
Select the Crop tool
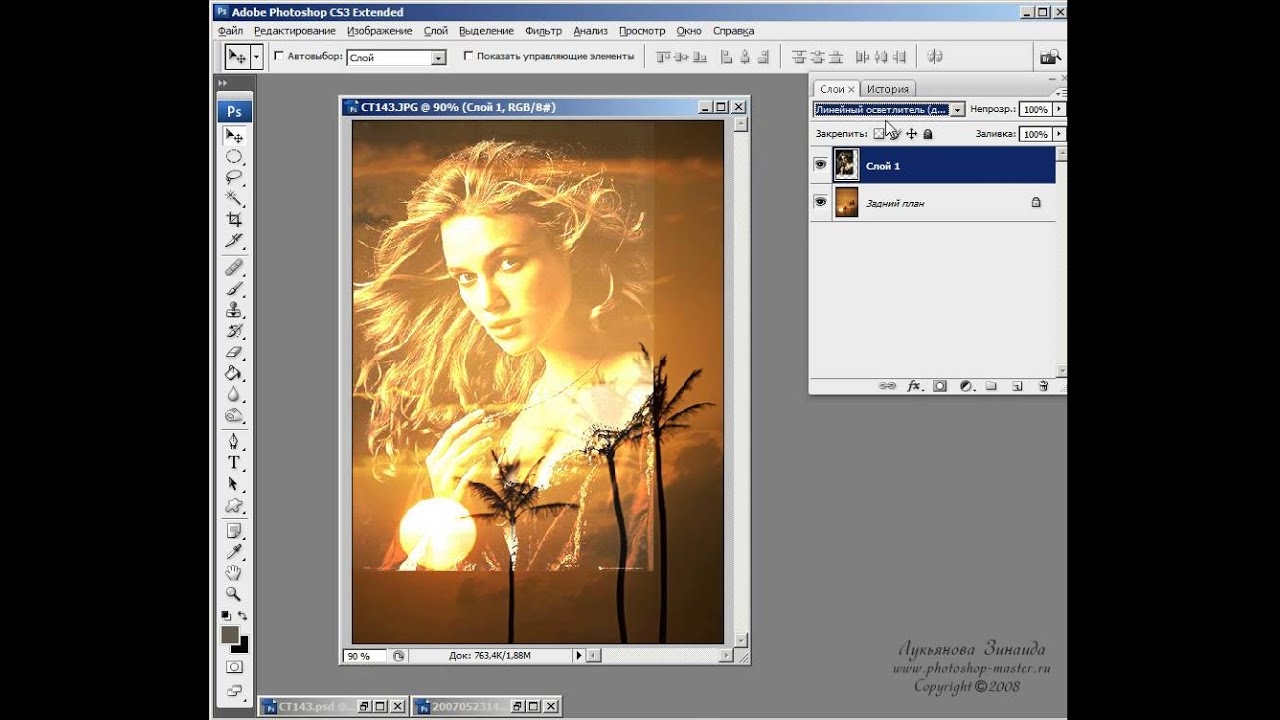point(234,219)
